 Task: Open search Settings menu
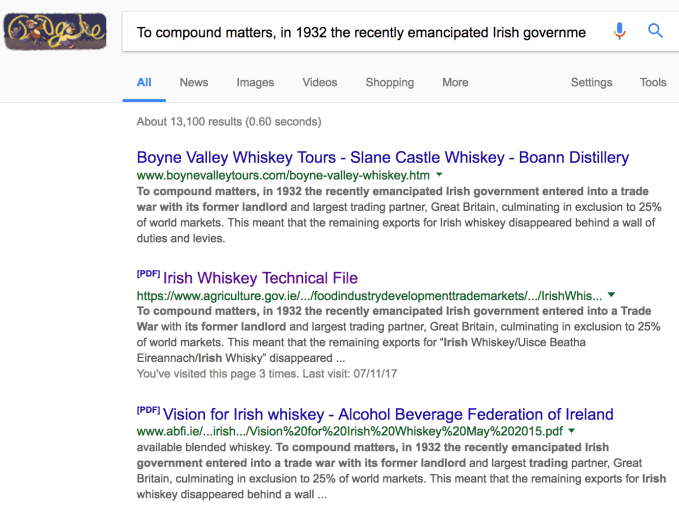pyautogui.click(x=591, y=82)
